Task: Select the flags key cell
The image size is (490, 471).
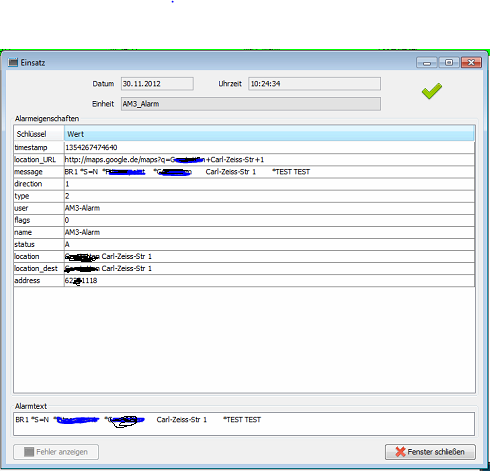Action: [x=39, y=220]
